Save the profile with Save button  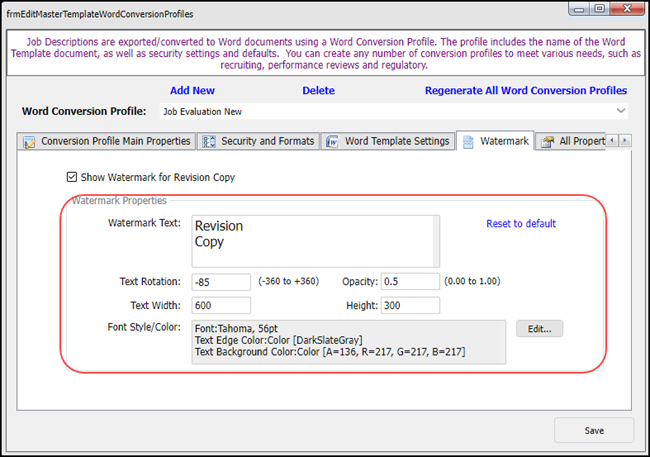594,430
